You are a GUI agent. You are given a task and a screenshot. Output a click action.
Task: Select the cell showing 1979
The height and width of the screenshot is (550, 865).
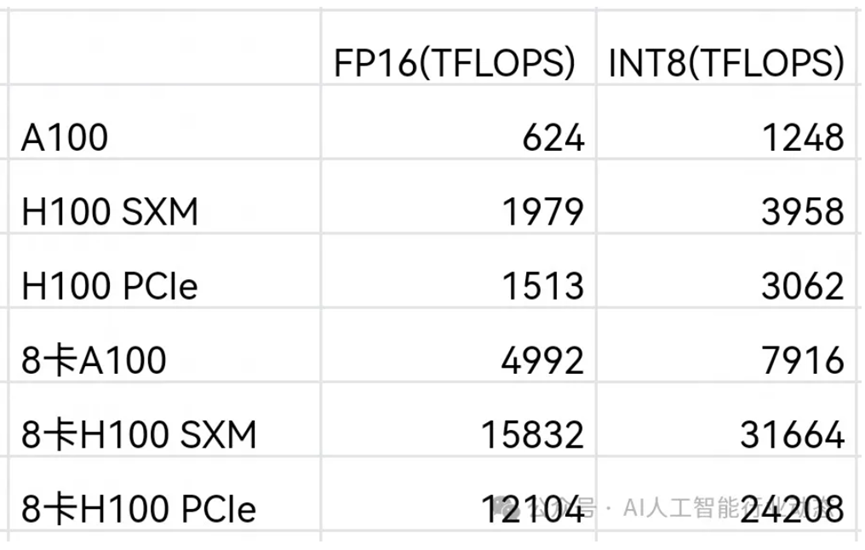(x=540, y=212)
